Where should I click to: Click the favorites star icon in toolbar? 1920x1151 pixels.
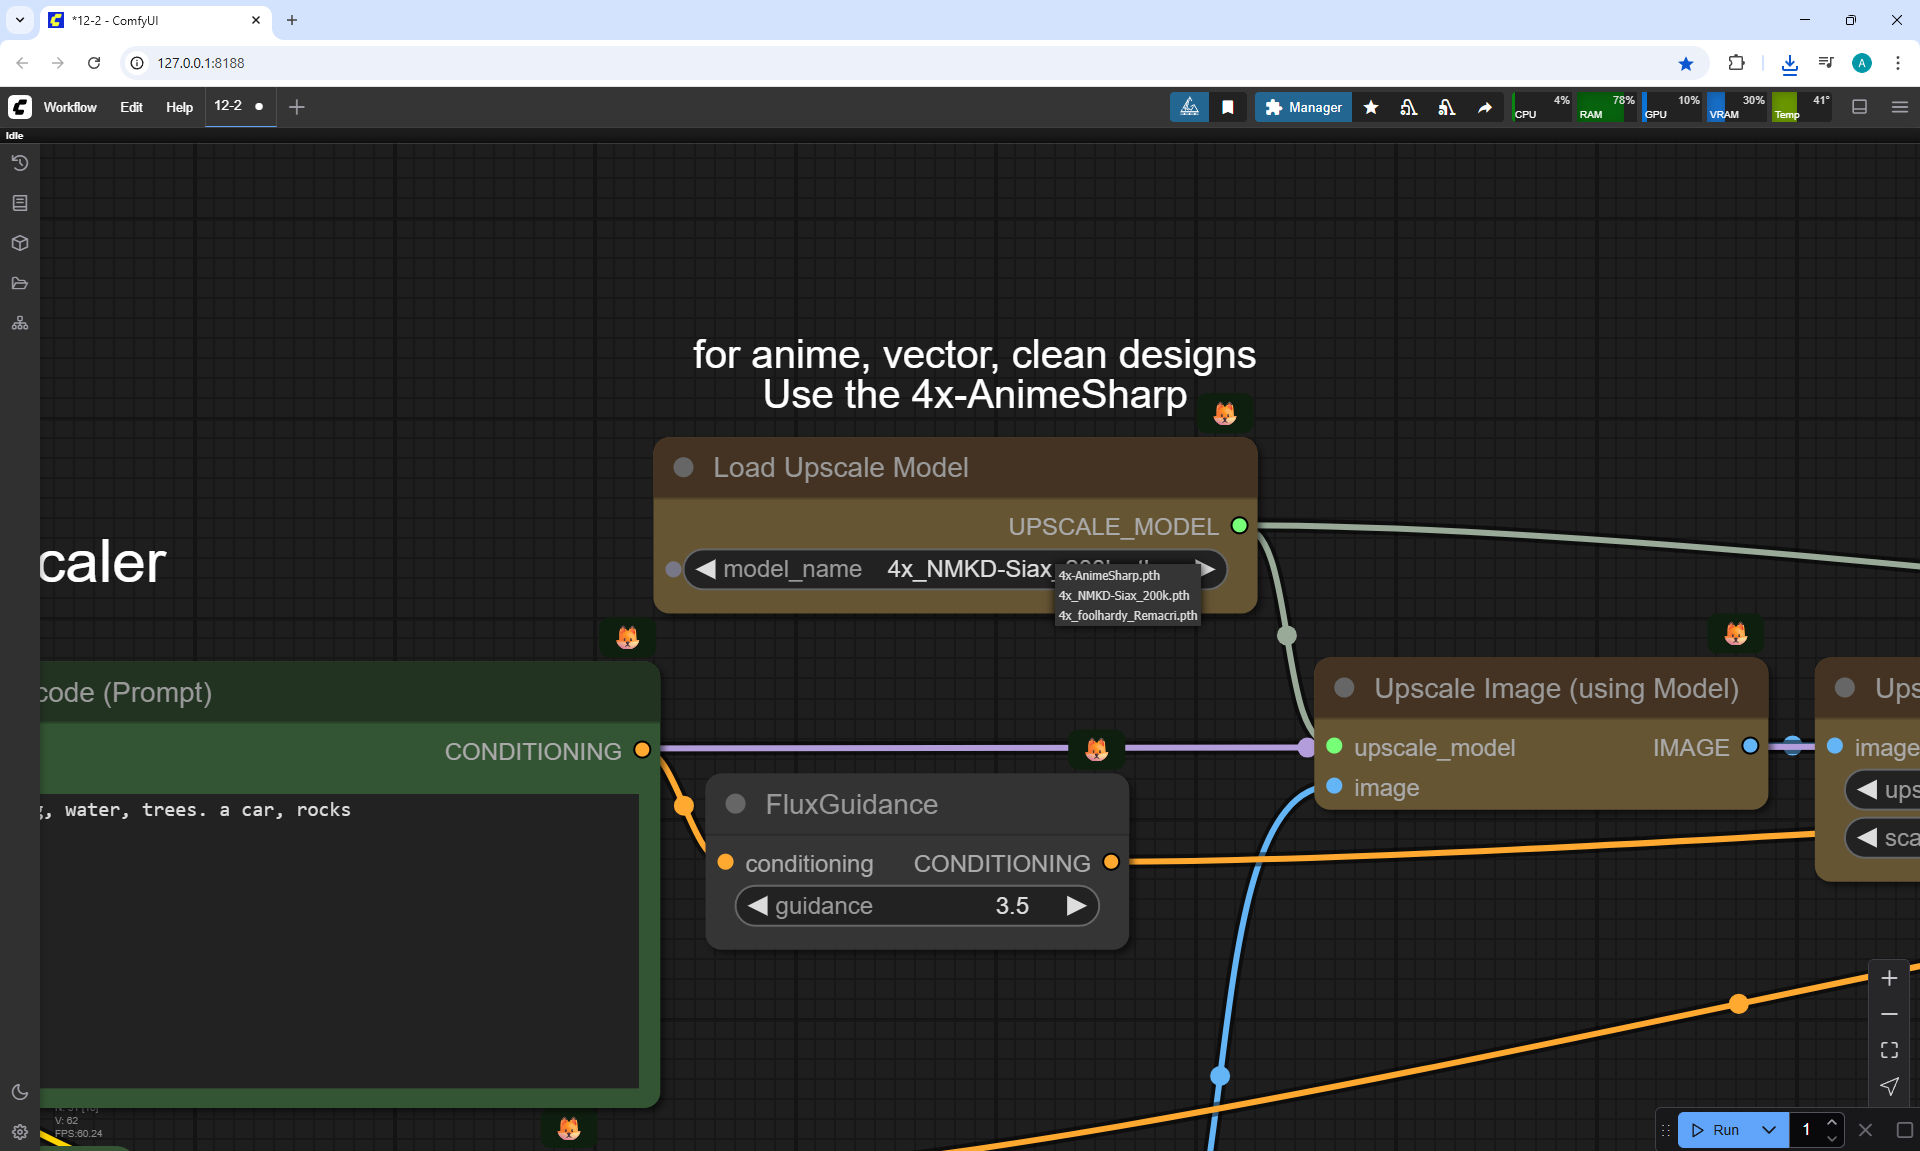1371,107
